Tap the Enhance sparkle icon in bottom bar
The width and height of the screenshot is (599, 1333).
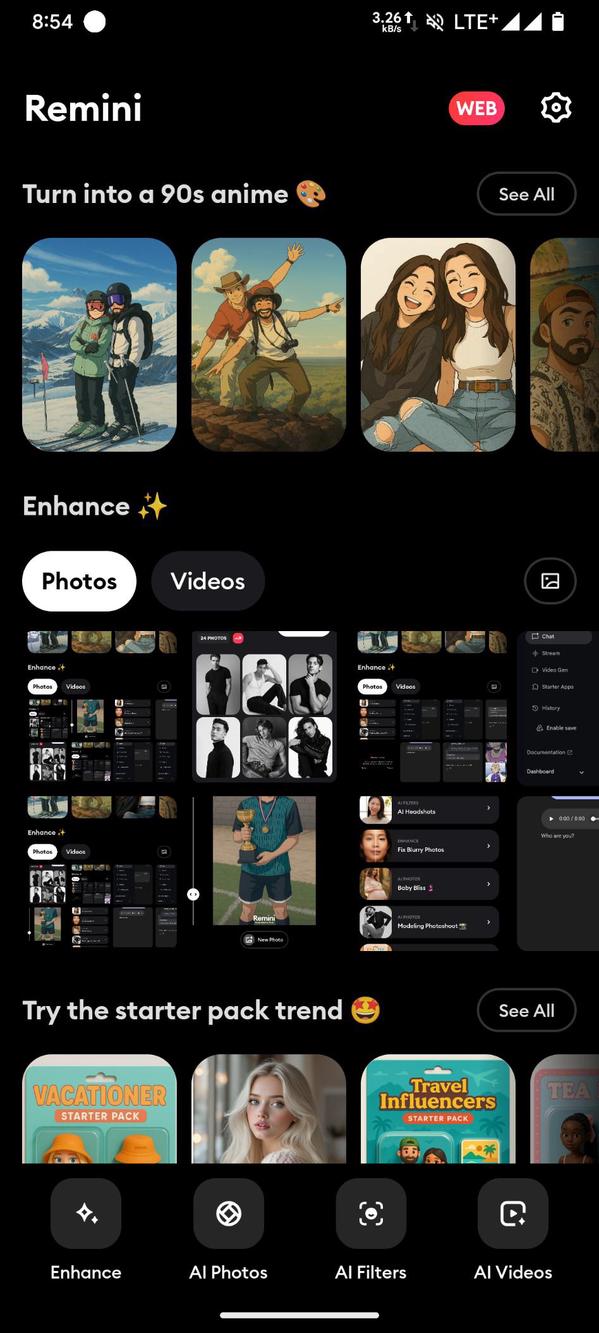86,1214
